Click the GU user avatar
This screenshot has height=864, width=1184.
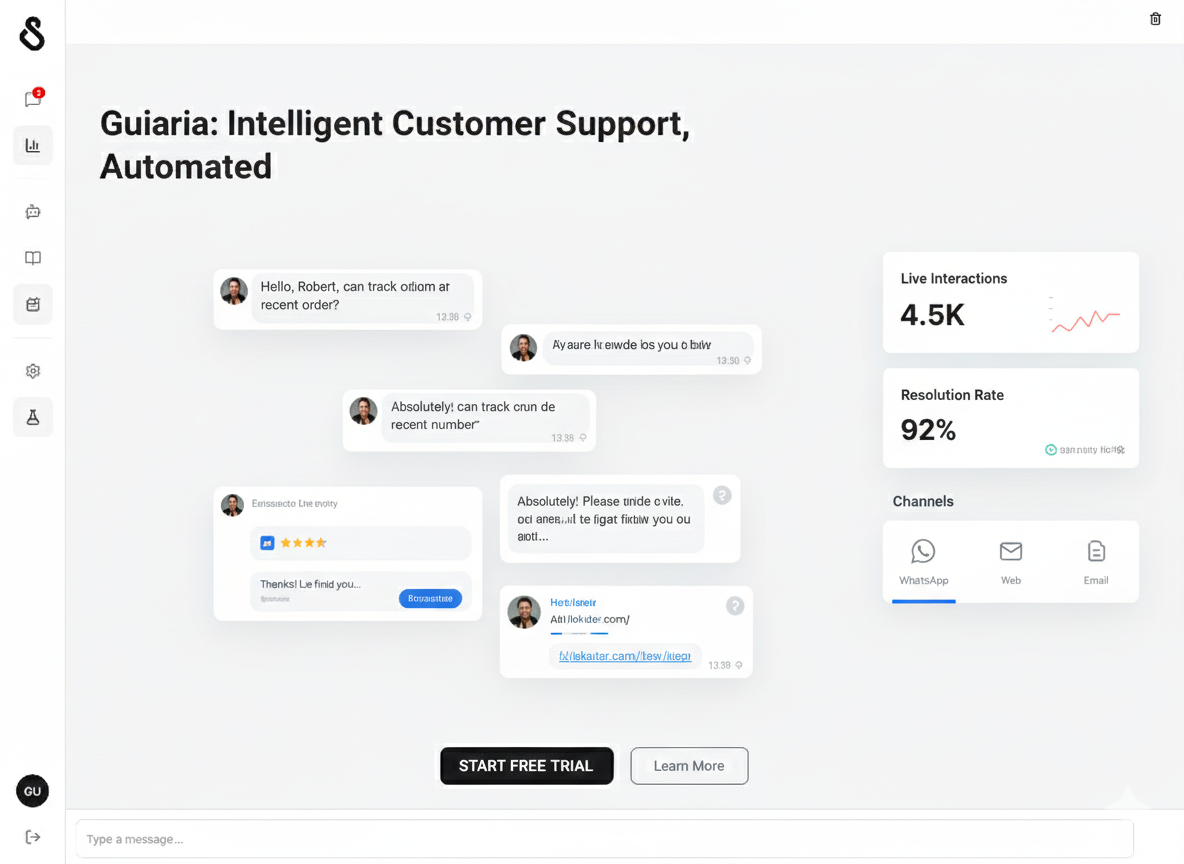pyautogui.click(x=33, y=791)
